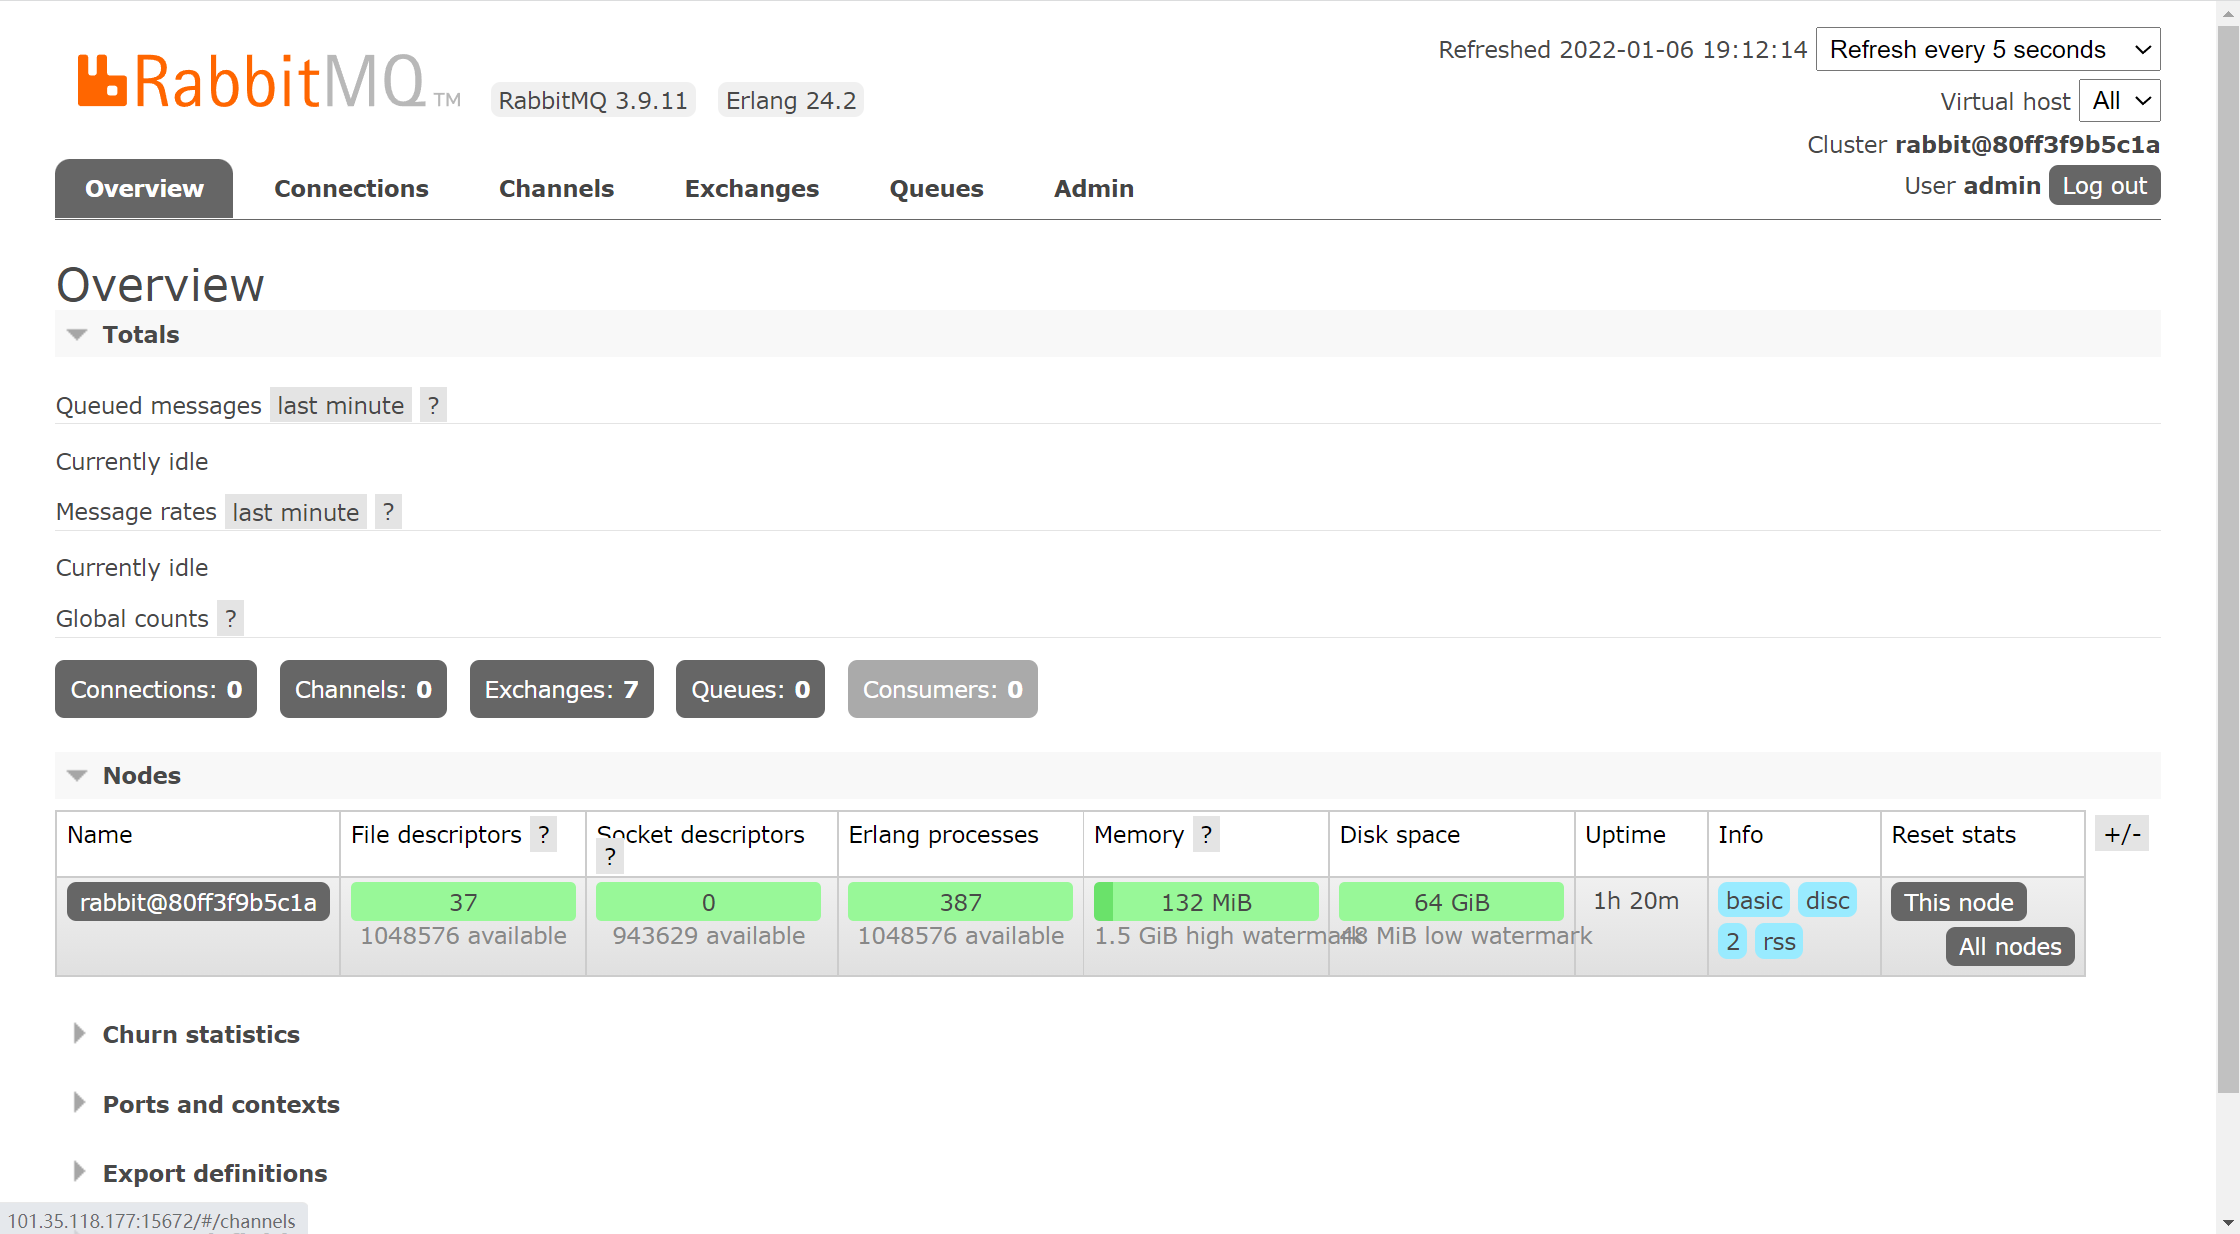The width and height of the screenshot is (2240, 1234).
Task: Open node rabbit@80ff3f9b5c1a details
Action: 198,902
